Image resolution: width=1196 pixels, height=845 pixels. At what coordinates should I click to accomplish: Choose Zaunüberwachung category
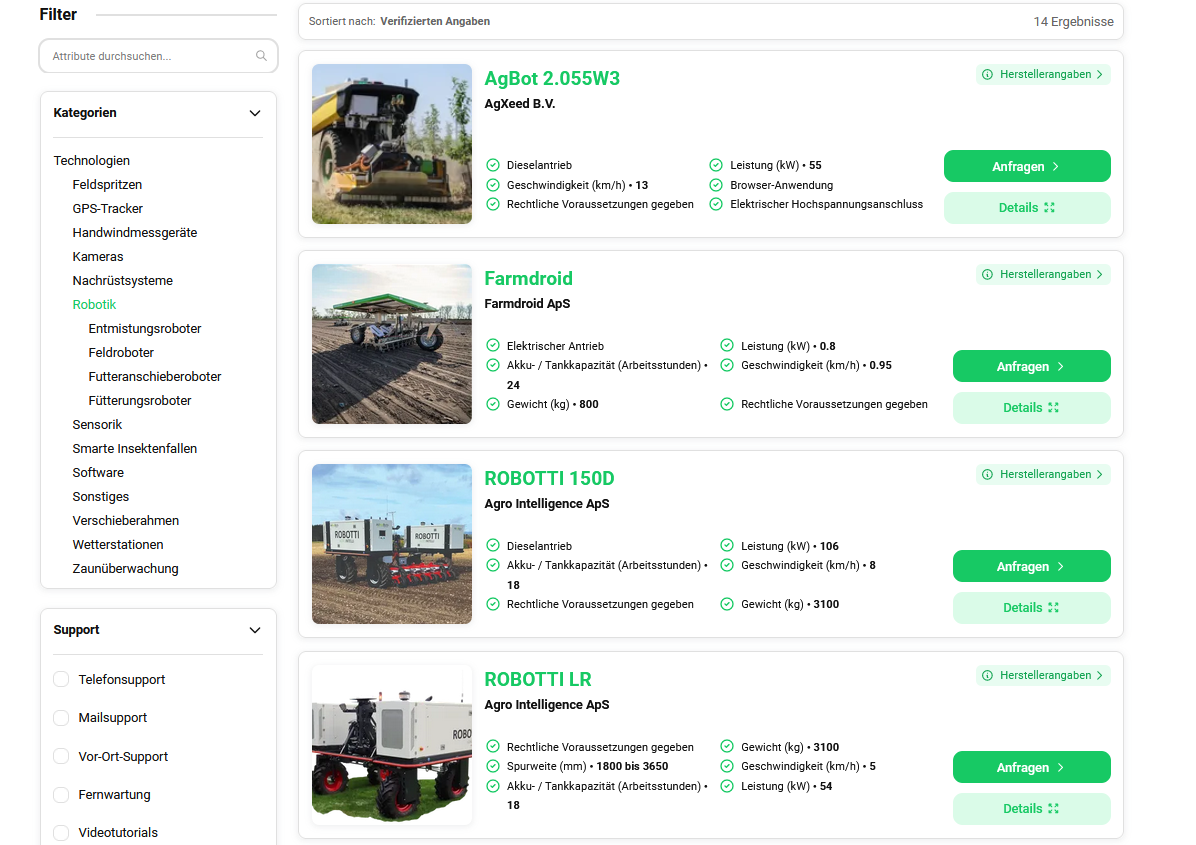click(x=125, y=569)
